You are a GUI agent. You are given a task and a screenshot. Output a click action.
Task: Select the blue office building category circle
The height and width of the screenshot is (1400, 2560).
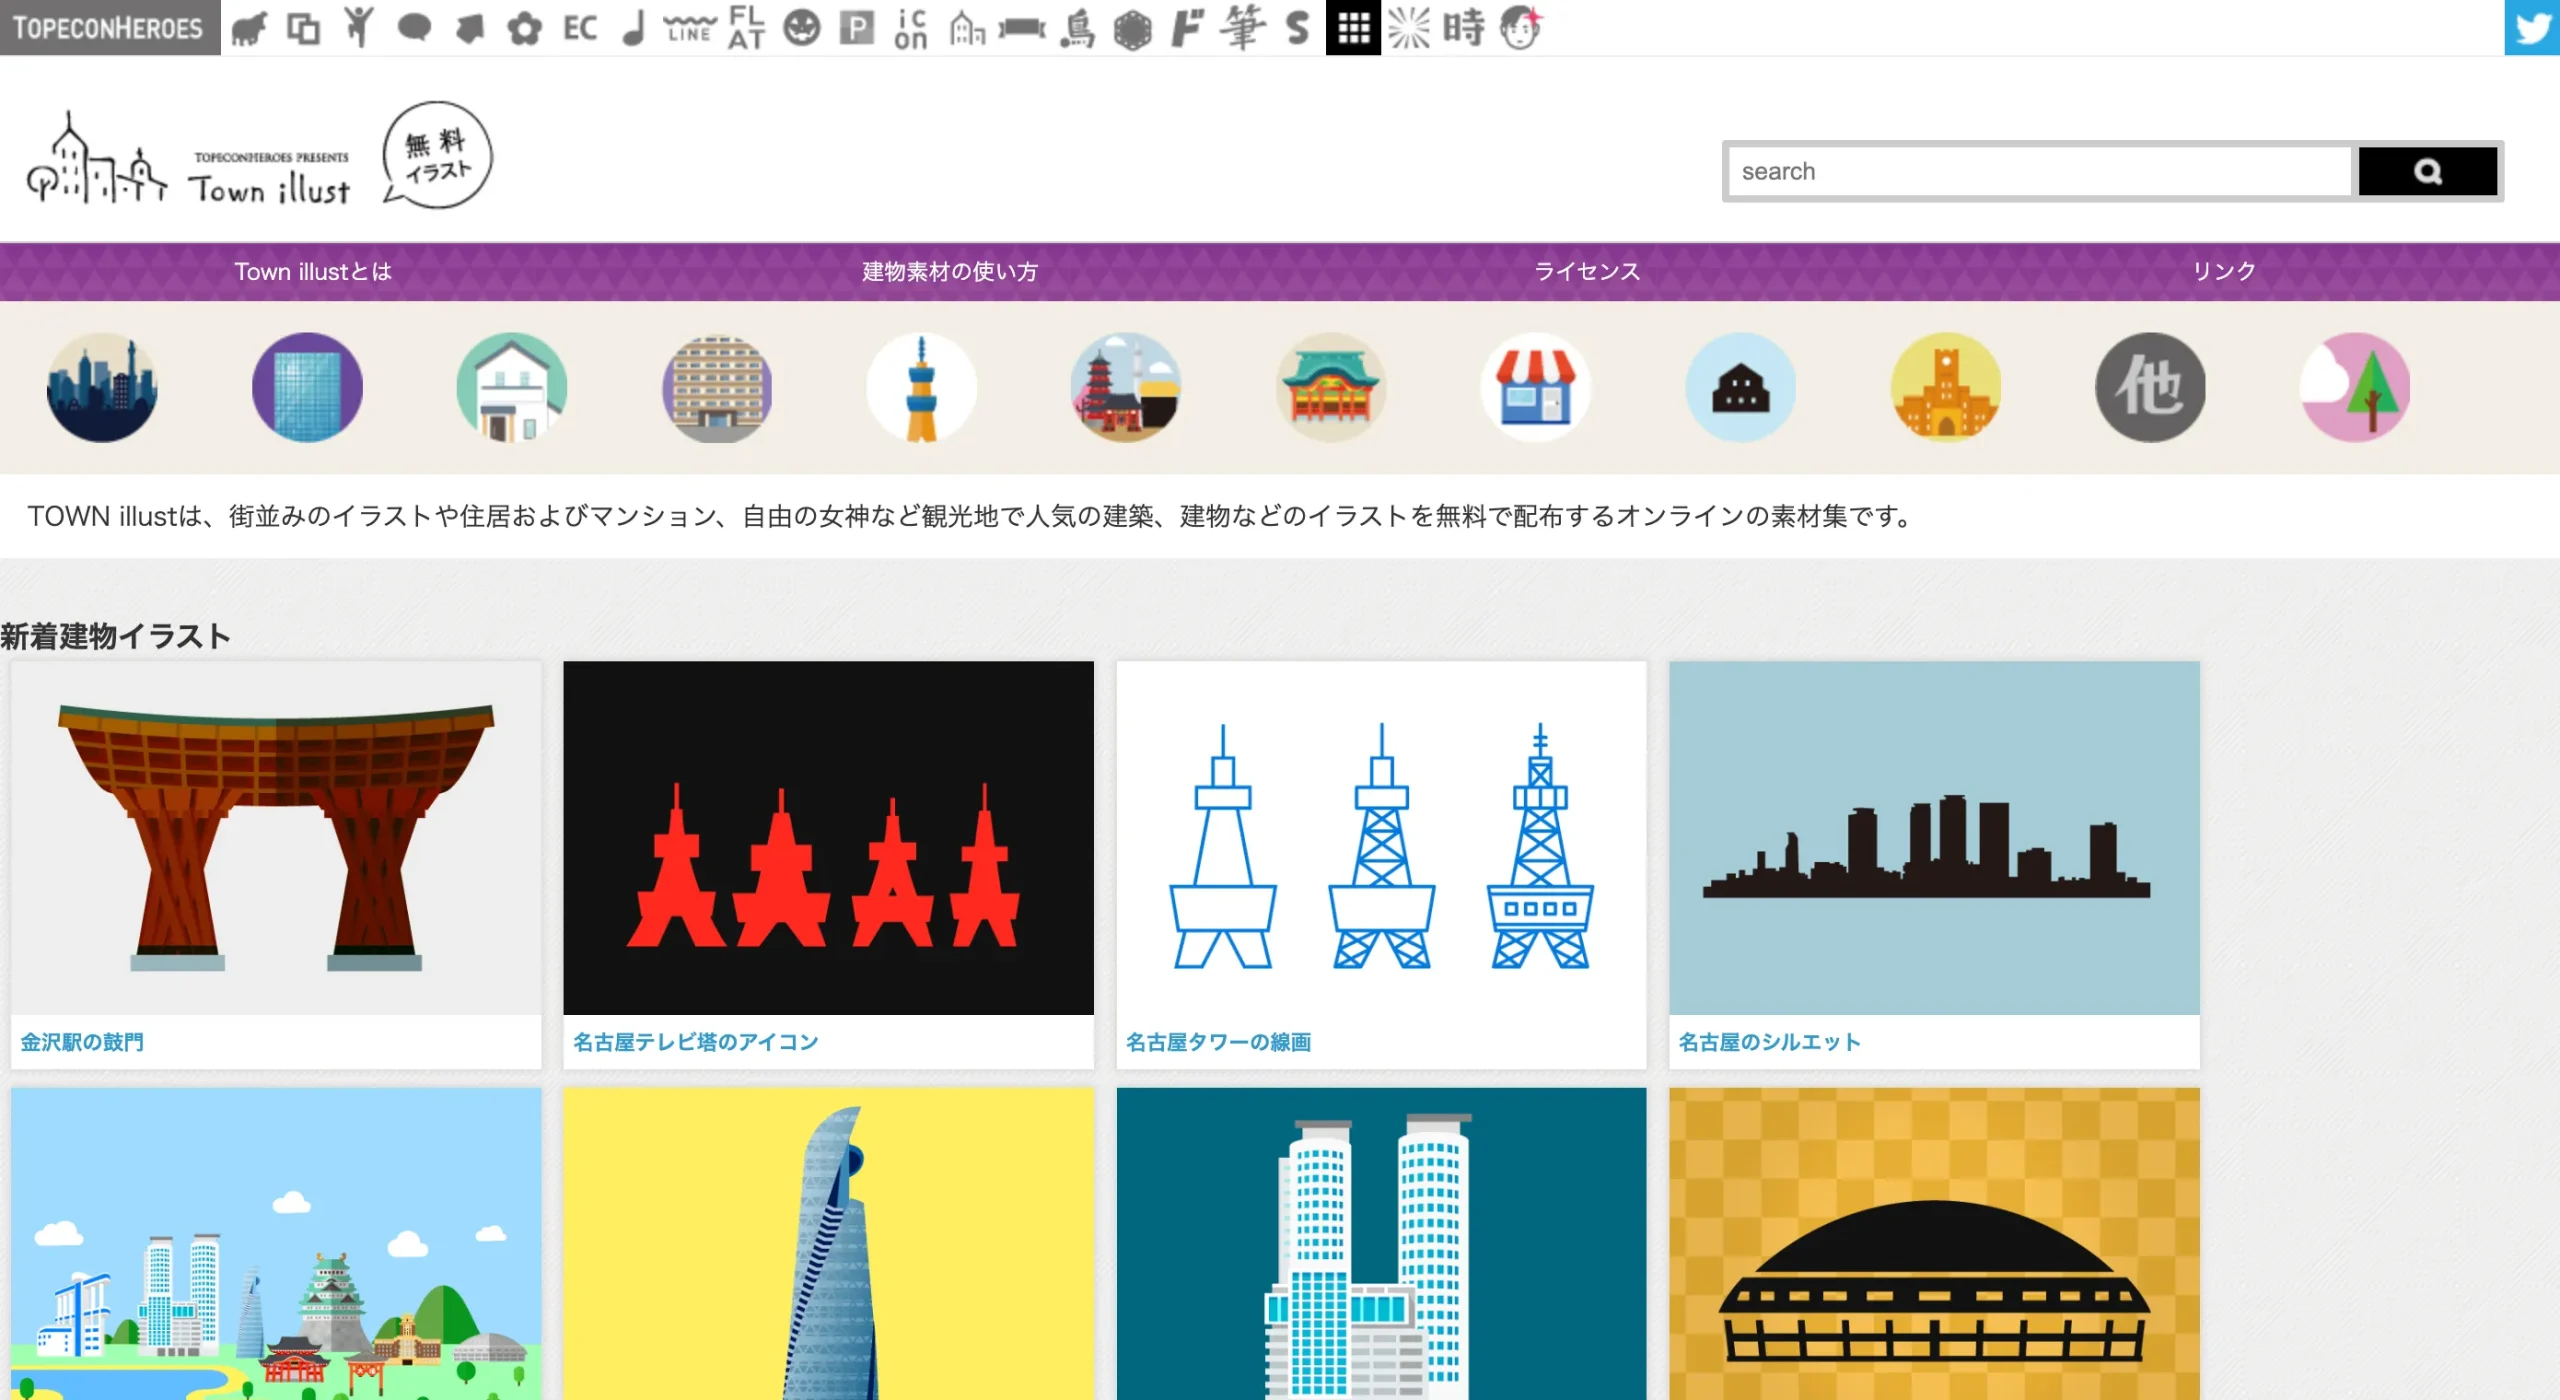point(307,387)
